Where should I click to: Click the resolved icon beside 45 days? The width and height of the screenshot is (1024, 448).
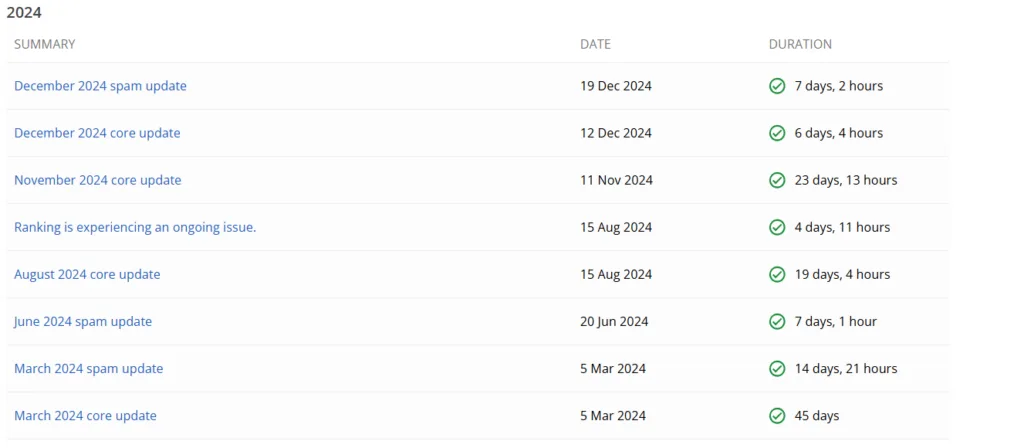(x=777, y=415)
